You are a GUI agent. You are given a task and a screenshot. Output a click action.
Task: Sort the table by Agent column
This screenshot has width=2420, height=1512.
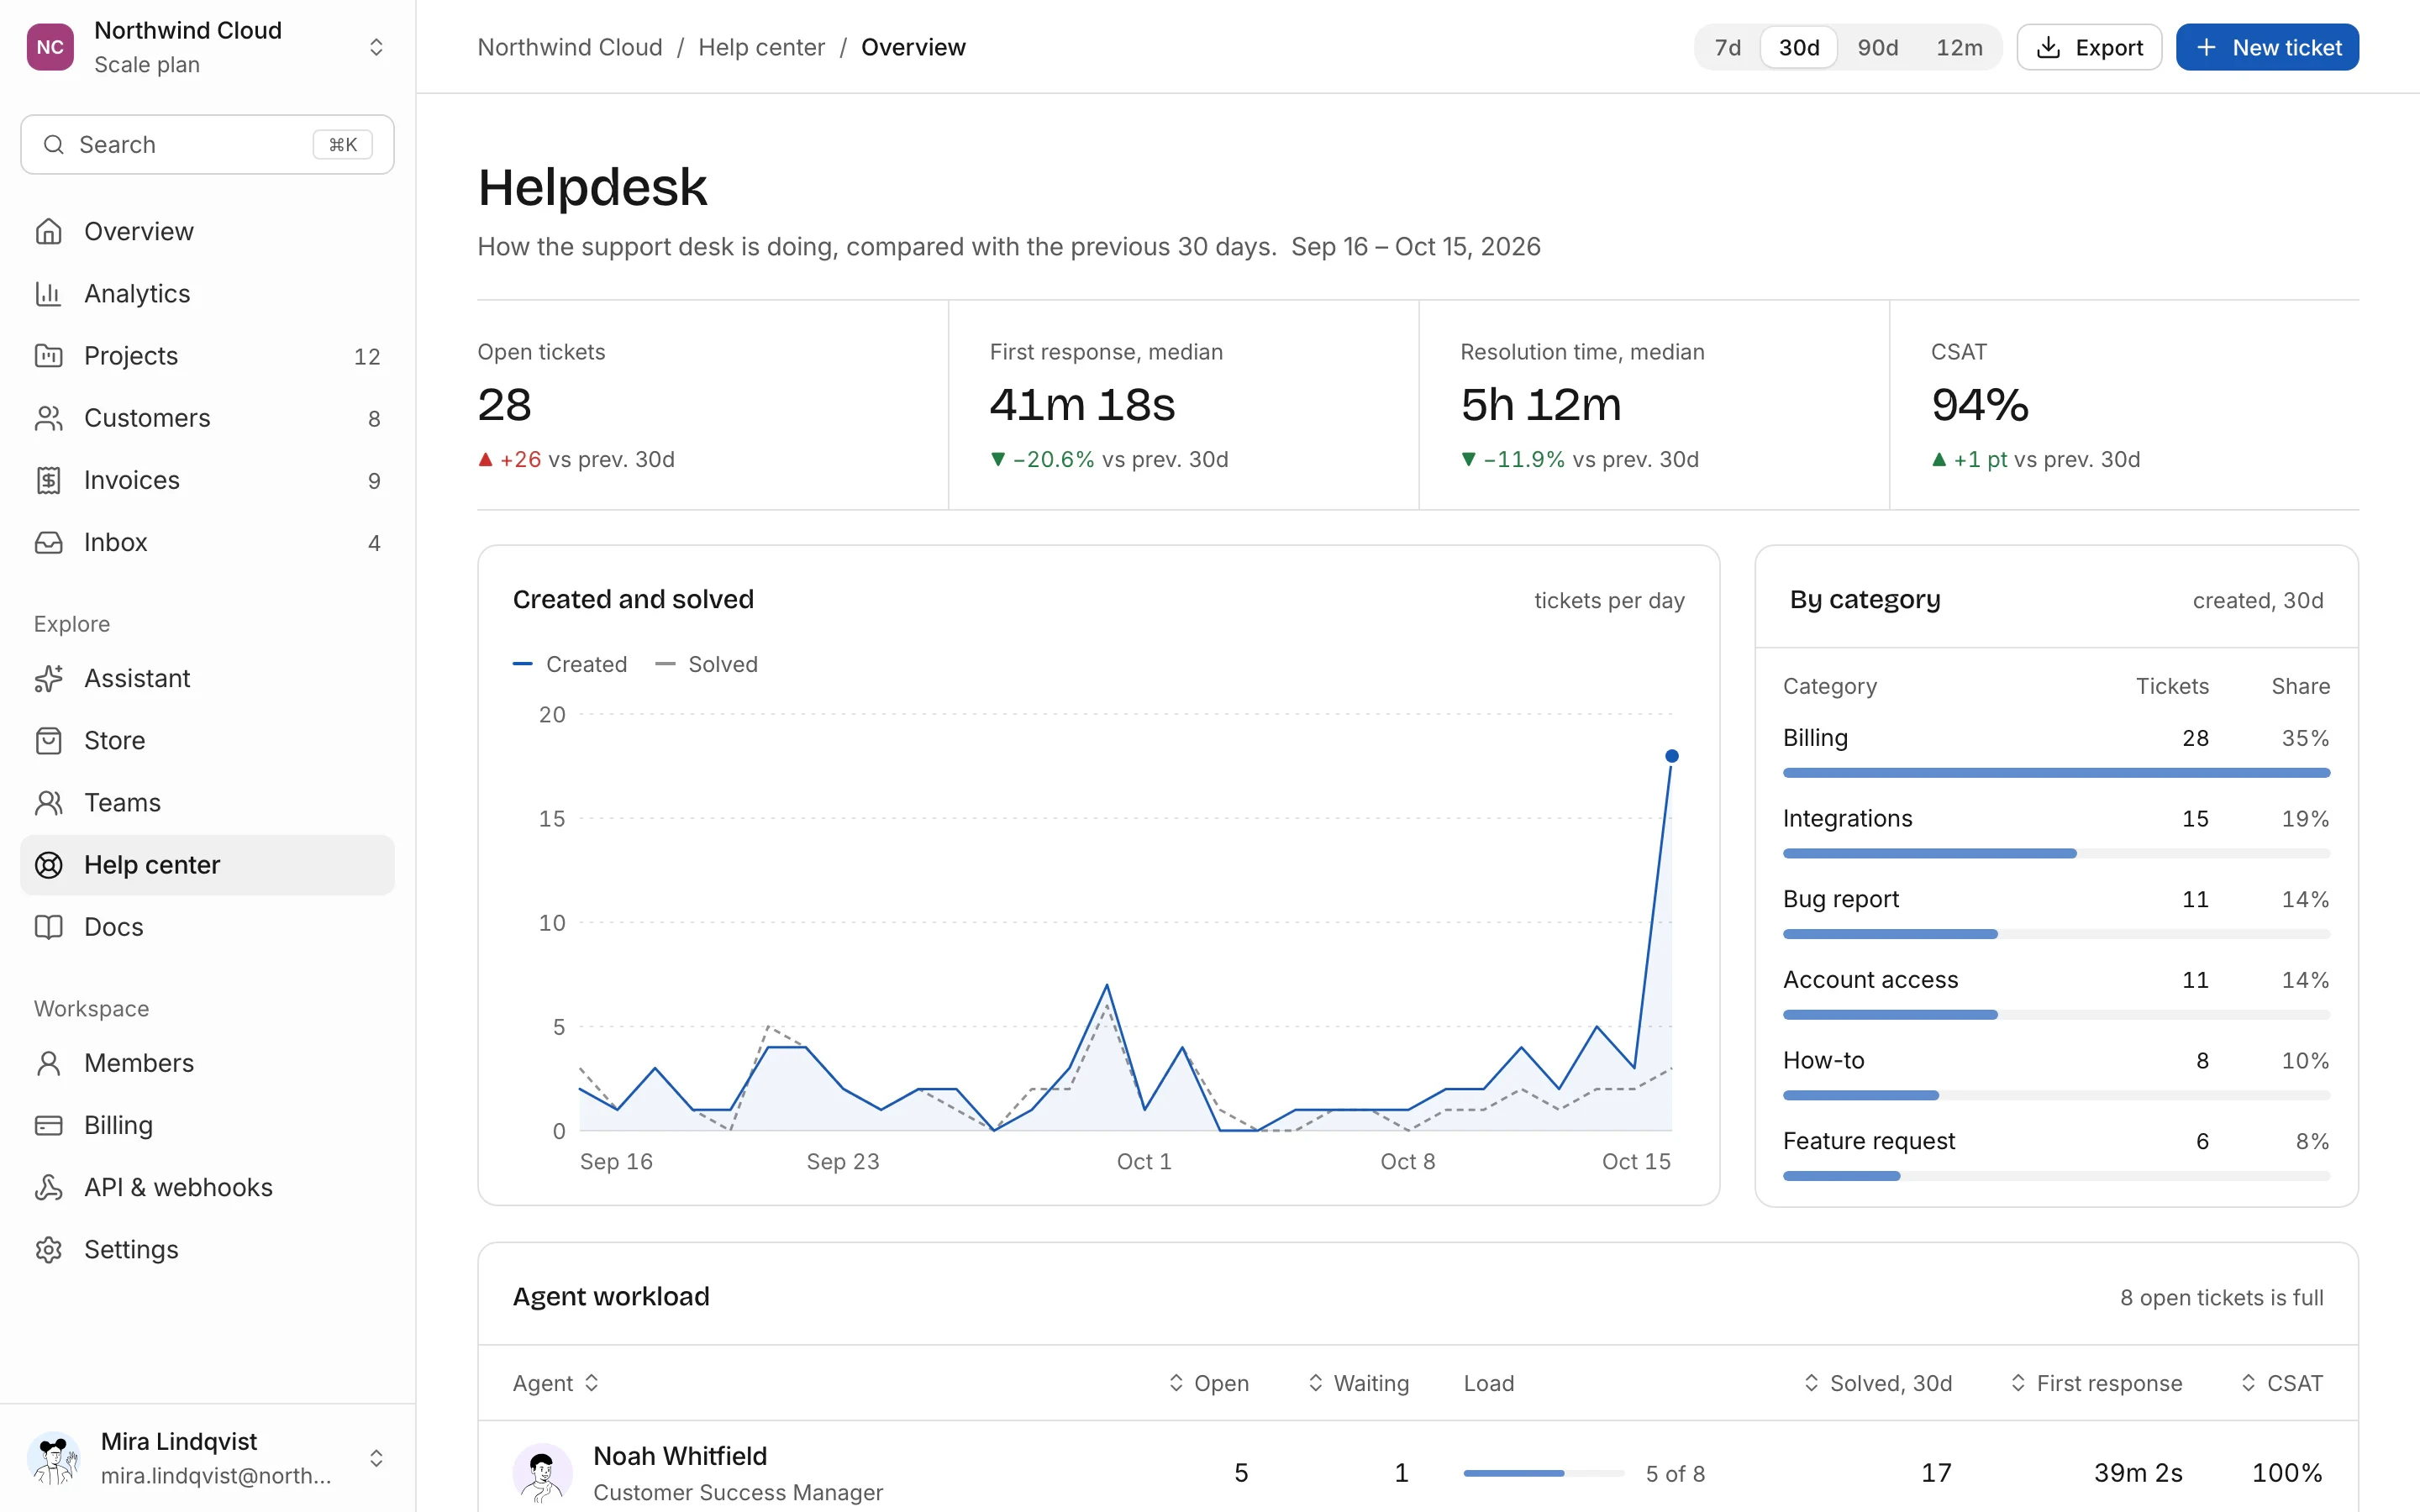coord(556,1383)
